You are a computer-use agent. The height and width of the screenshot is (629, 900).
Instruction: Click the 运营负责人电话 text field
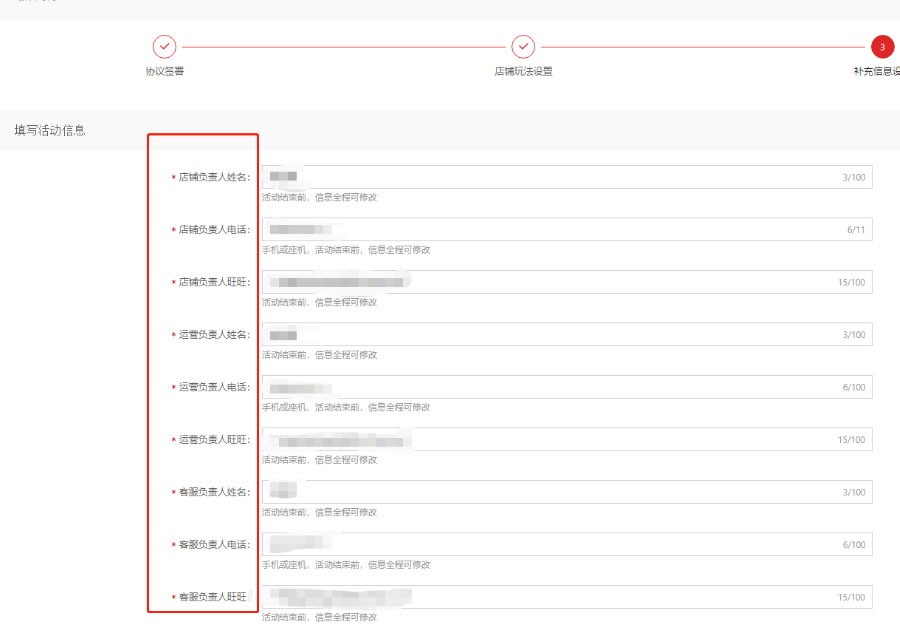566,387
